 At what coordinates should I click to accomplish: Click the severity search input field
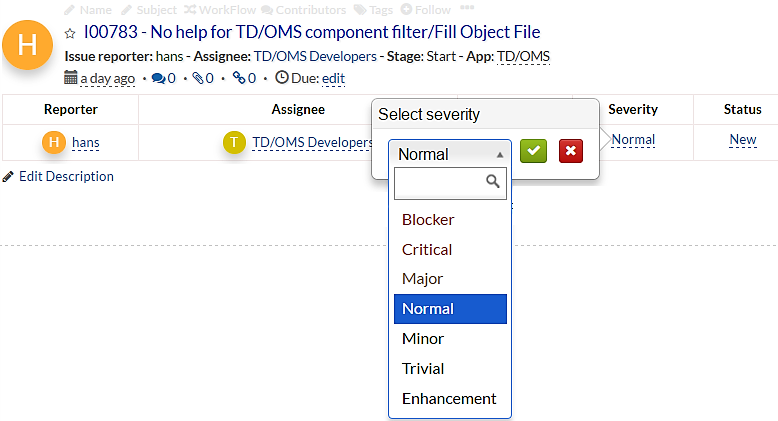coord(441,183)
